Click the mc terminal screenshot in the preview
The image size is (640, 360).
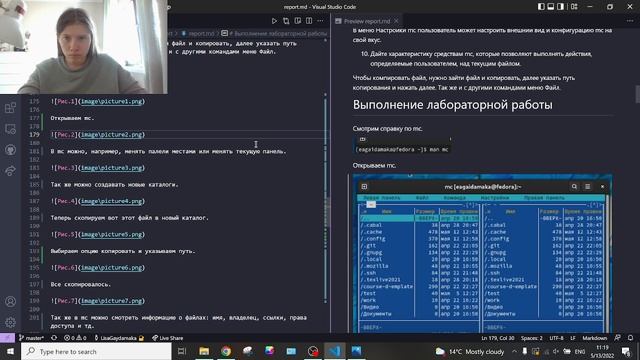[482, 253]
